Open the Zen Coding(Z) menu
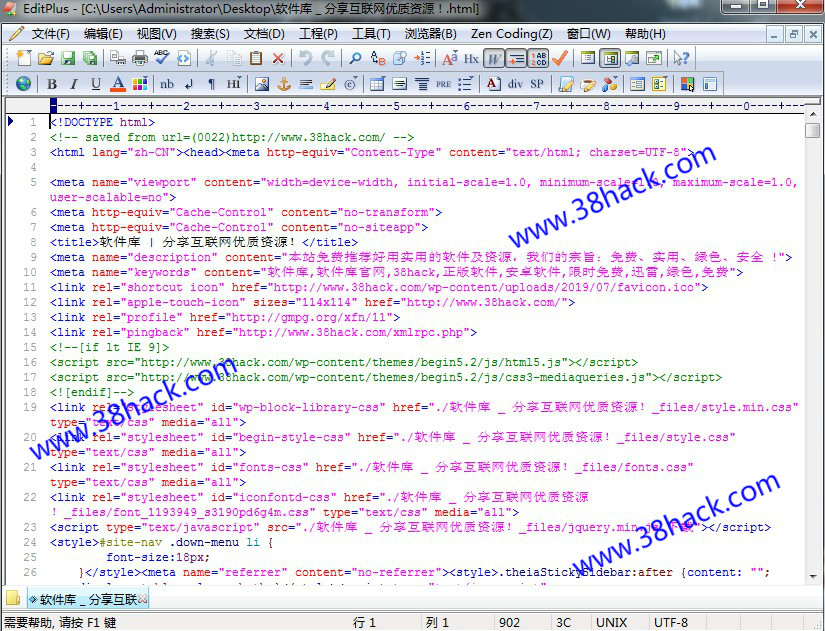 [511, 34]
